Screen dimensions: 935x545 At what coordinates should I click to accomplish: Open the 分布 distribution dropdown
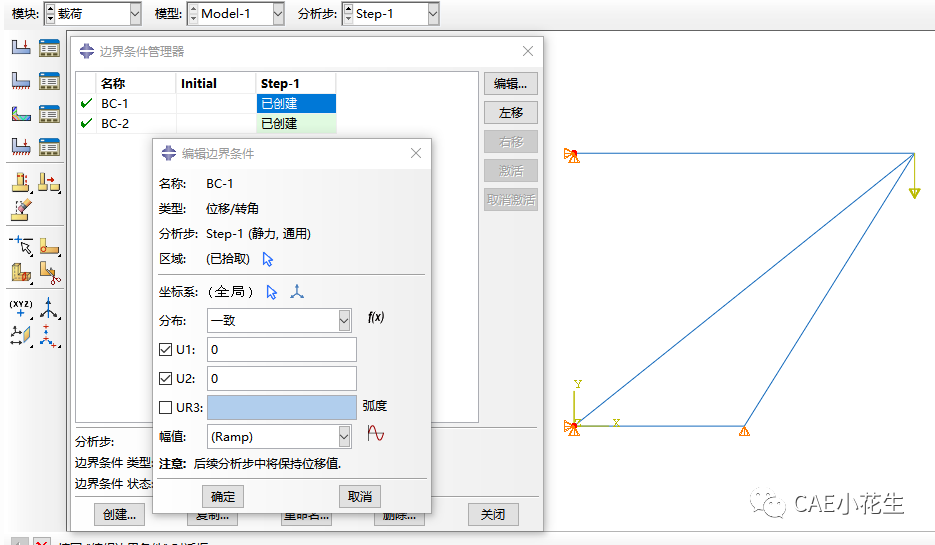click(344, 321)
